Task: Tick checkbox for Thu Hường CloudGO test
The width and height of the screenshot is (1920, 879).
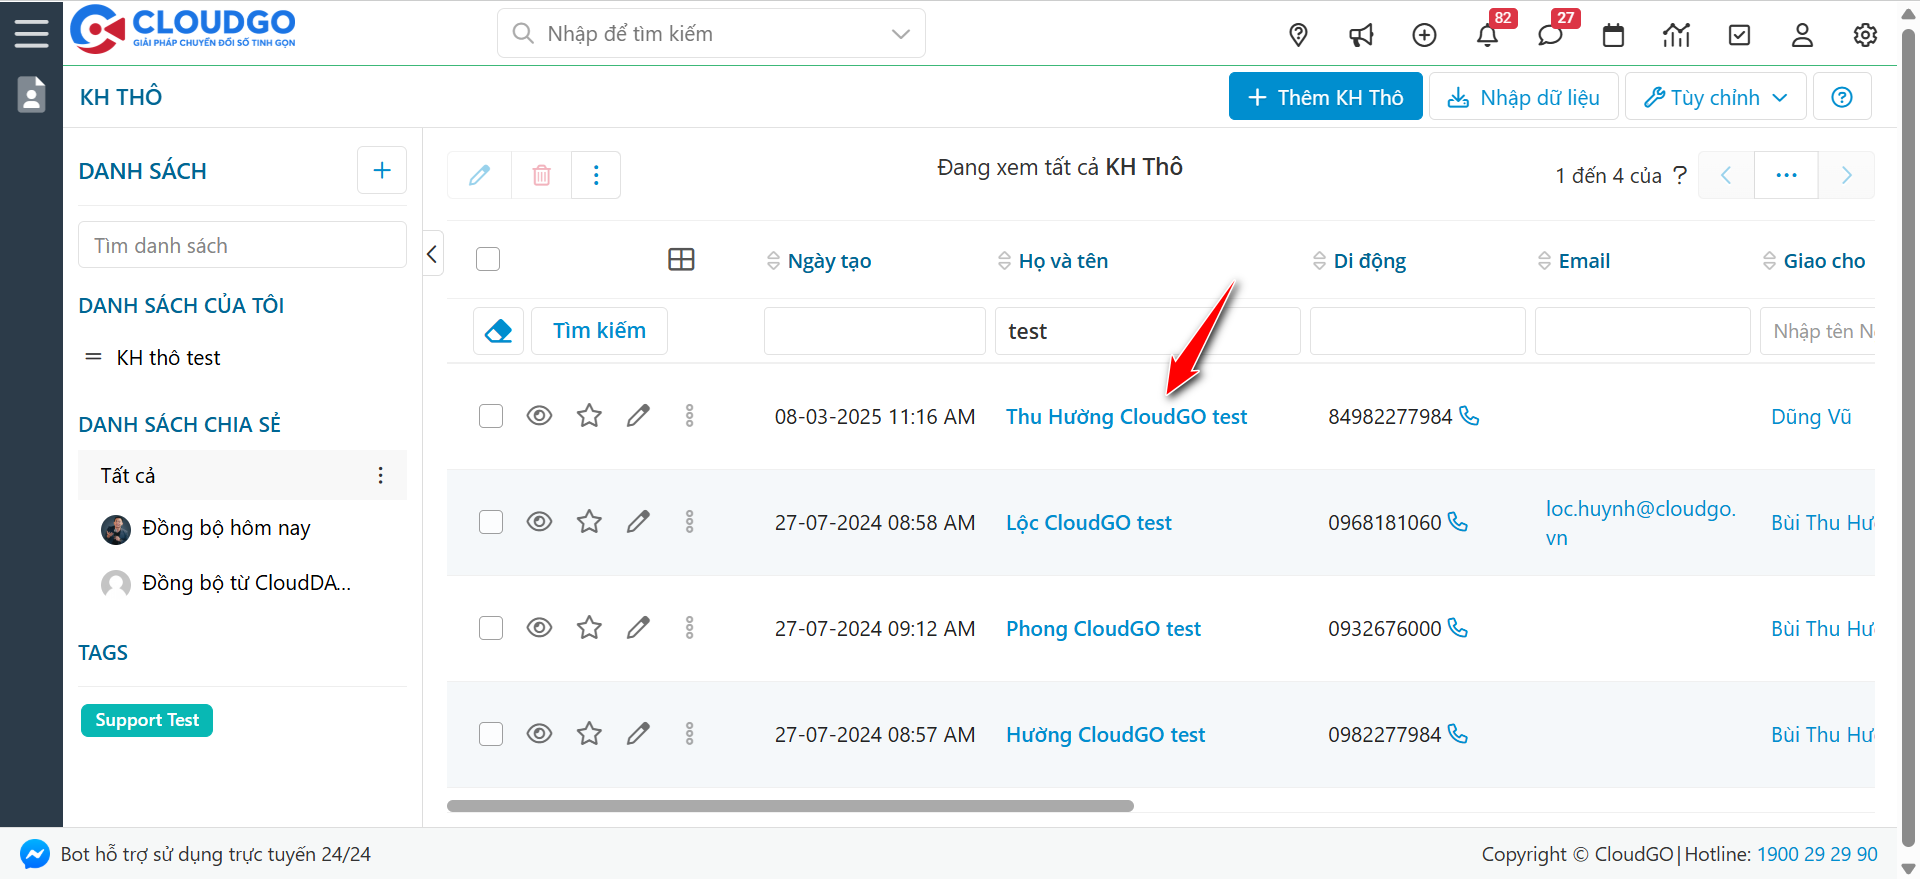Action: coord(491,416)
